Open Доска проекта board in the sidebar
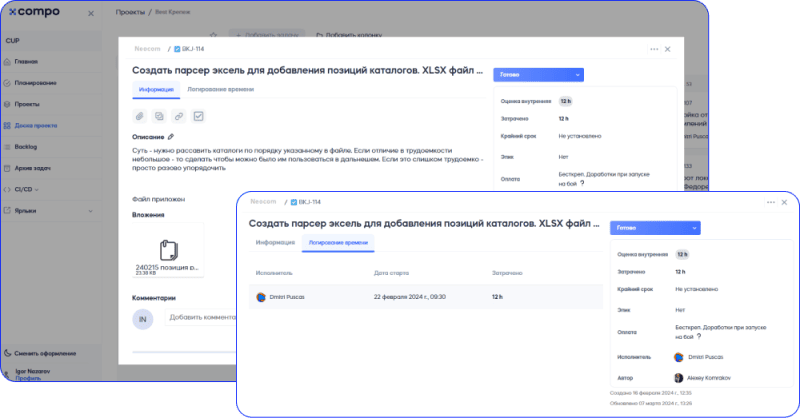The height and width of the screenshot is (418, 800). tap(36, 126)
